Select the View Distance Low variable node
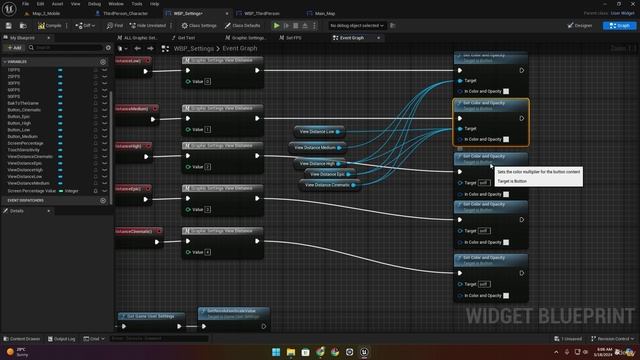The width and height of the screenshot is (640, 360). (x=319, y=131)
